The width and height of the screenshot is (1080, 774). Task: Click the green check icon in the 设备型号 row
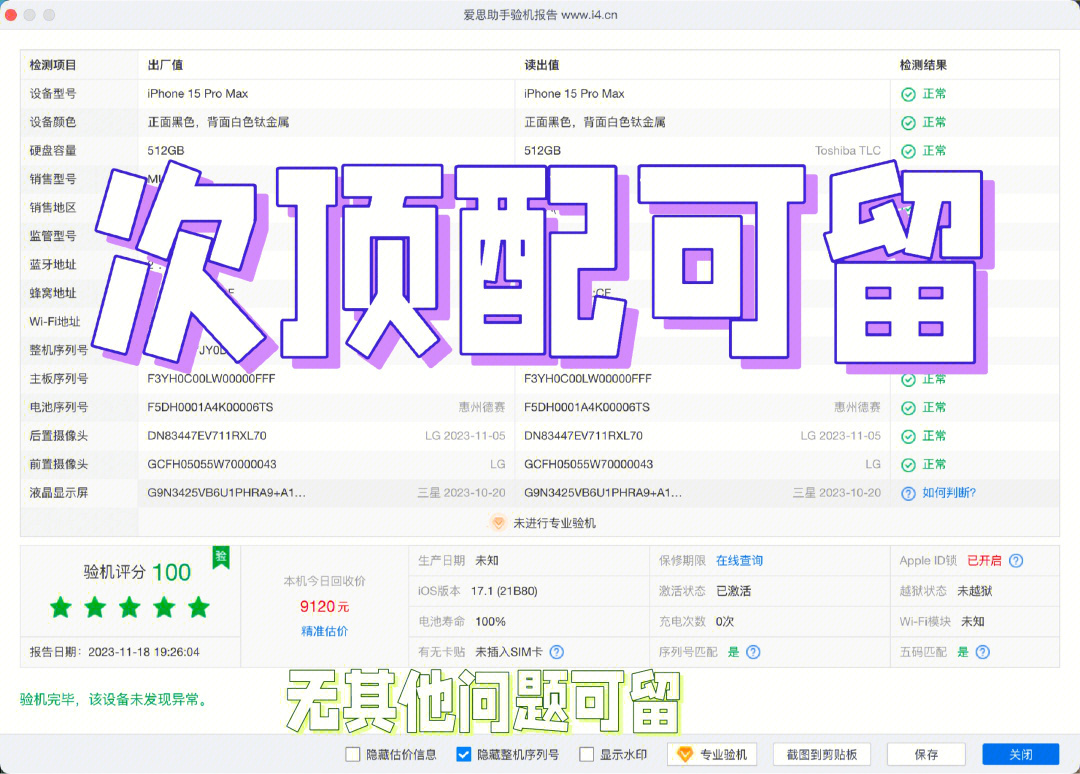pyautogui.click(x=908, y=94)
